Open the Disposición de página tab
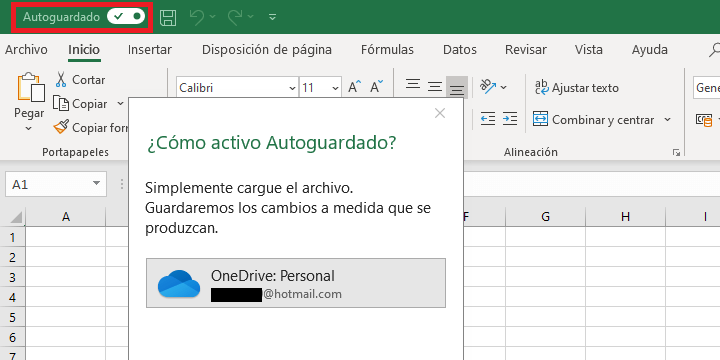The height and width of the screenshot is (360, 720). pos(267,49)
